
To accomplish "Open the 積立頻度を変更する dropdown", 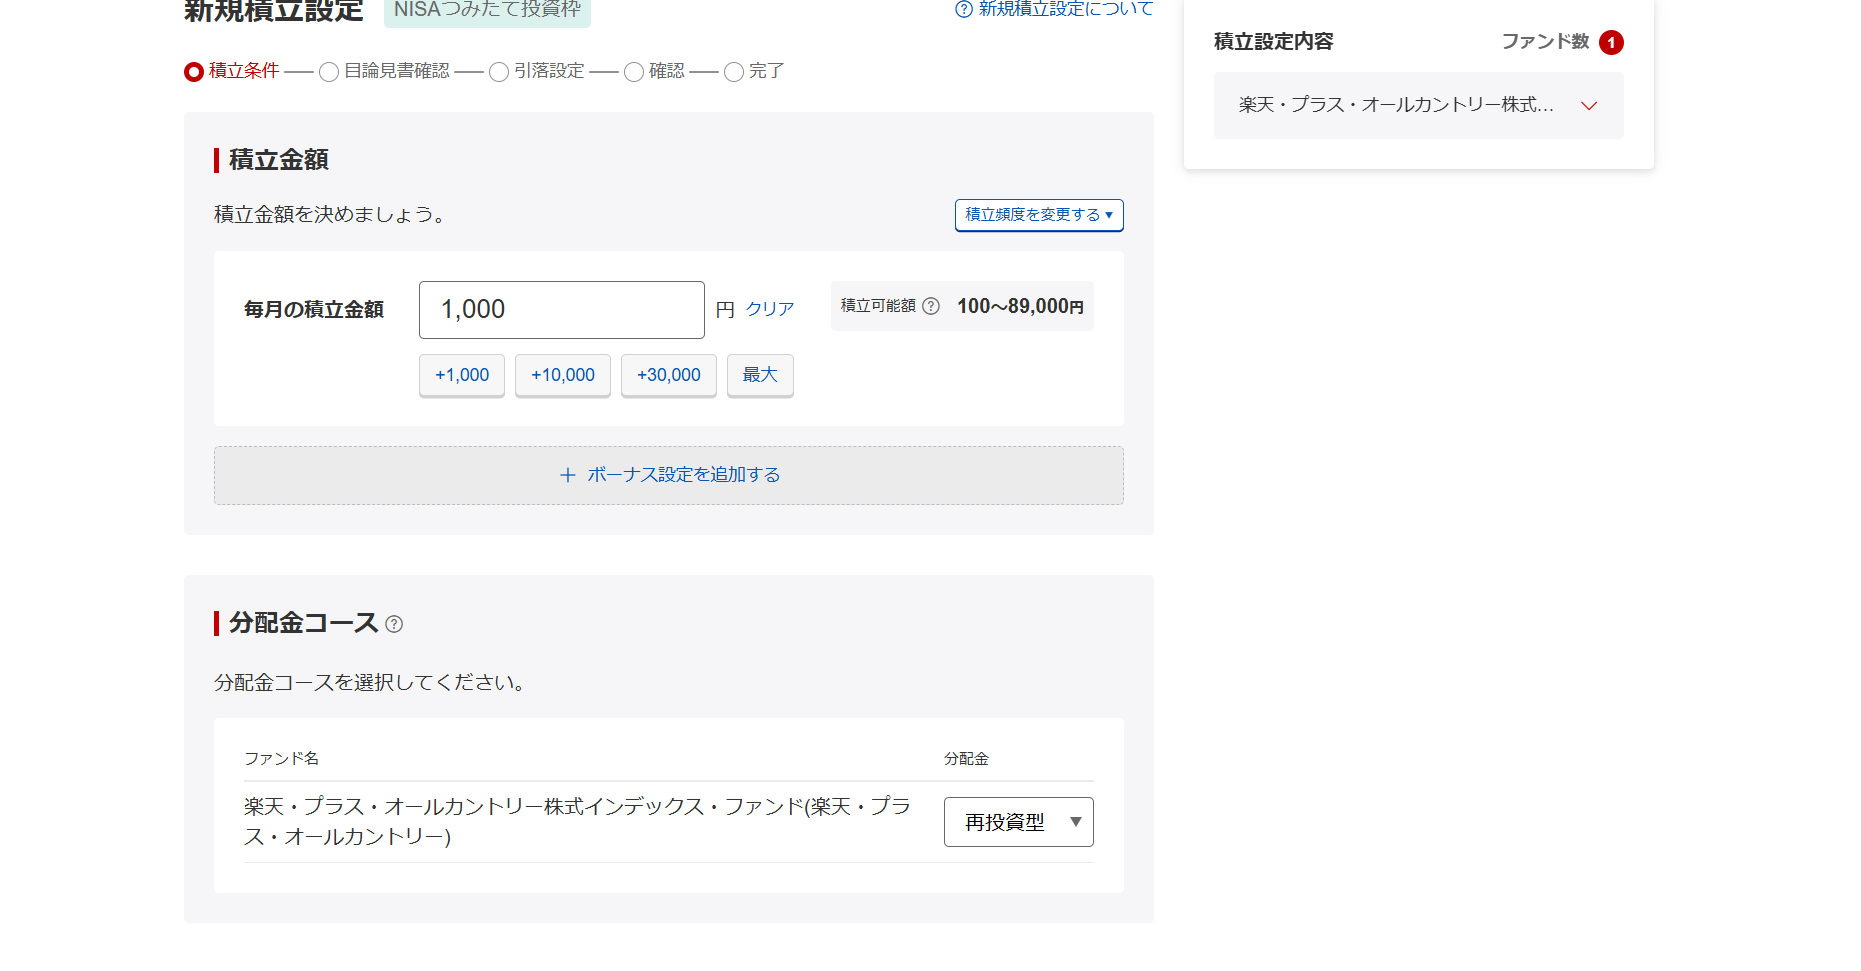I will tap(1039, 215).
